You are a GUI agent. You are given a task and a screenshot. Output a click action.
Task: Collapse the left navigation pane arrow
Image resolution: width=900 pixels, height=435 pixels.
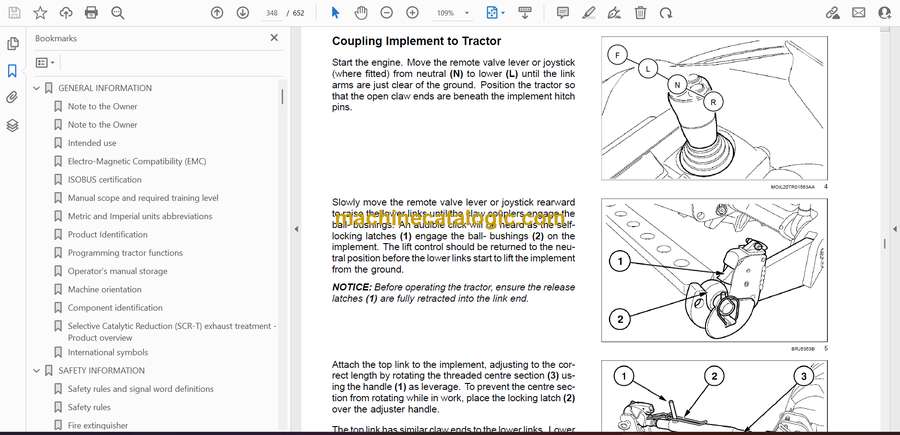tap(296, 229)
